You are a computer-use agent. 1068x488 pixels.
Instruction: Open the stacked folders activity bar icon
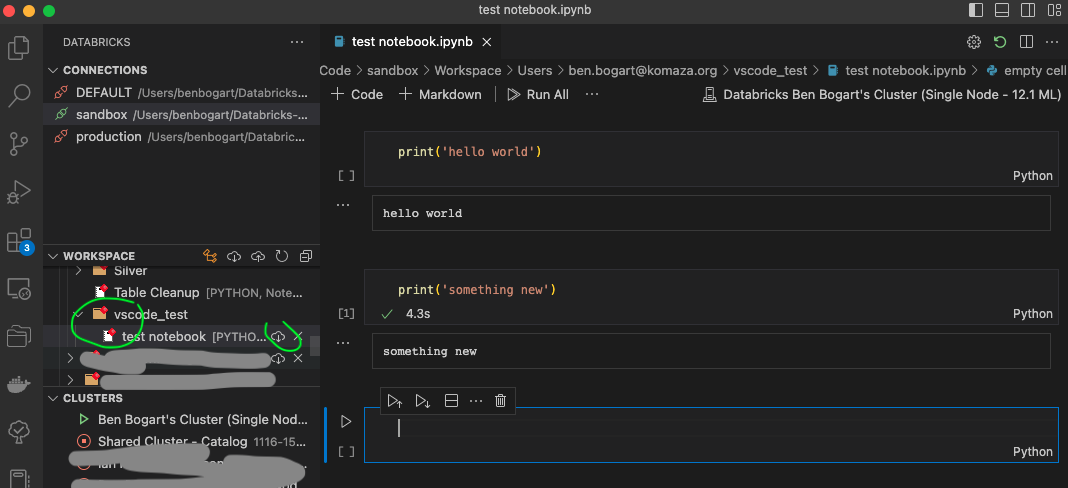pyautogui.click(x=18, y=337)
